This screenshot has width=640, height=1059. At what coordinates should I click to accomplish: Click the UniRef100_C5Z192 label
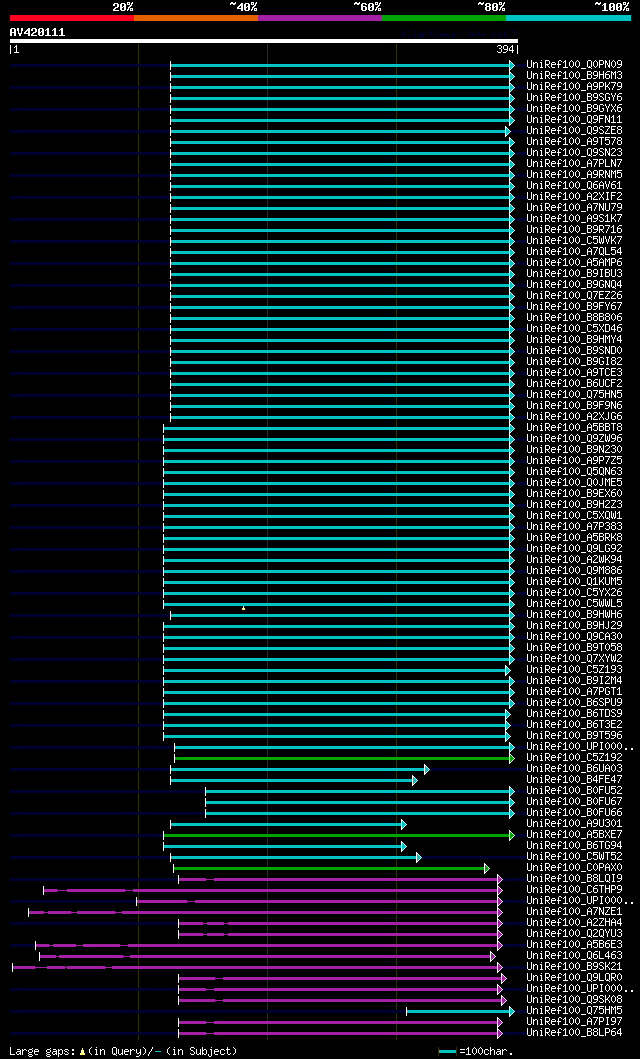point(575,758)
